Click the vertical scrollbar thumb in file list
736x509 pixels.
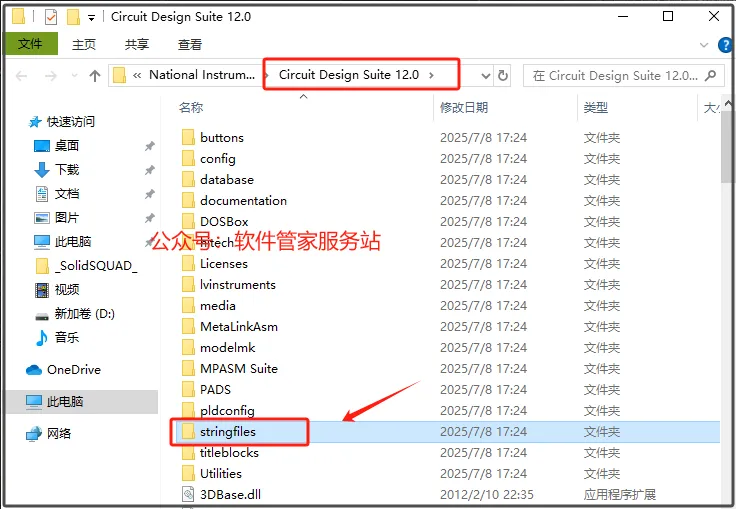pyautogui.click(x=727, y=147)
